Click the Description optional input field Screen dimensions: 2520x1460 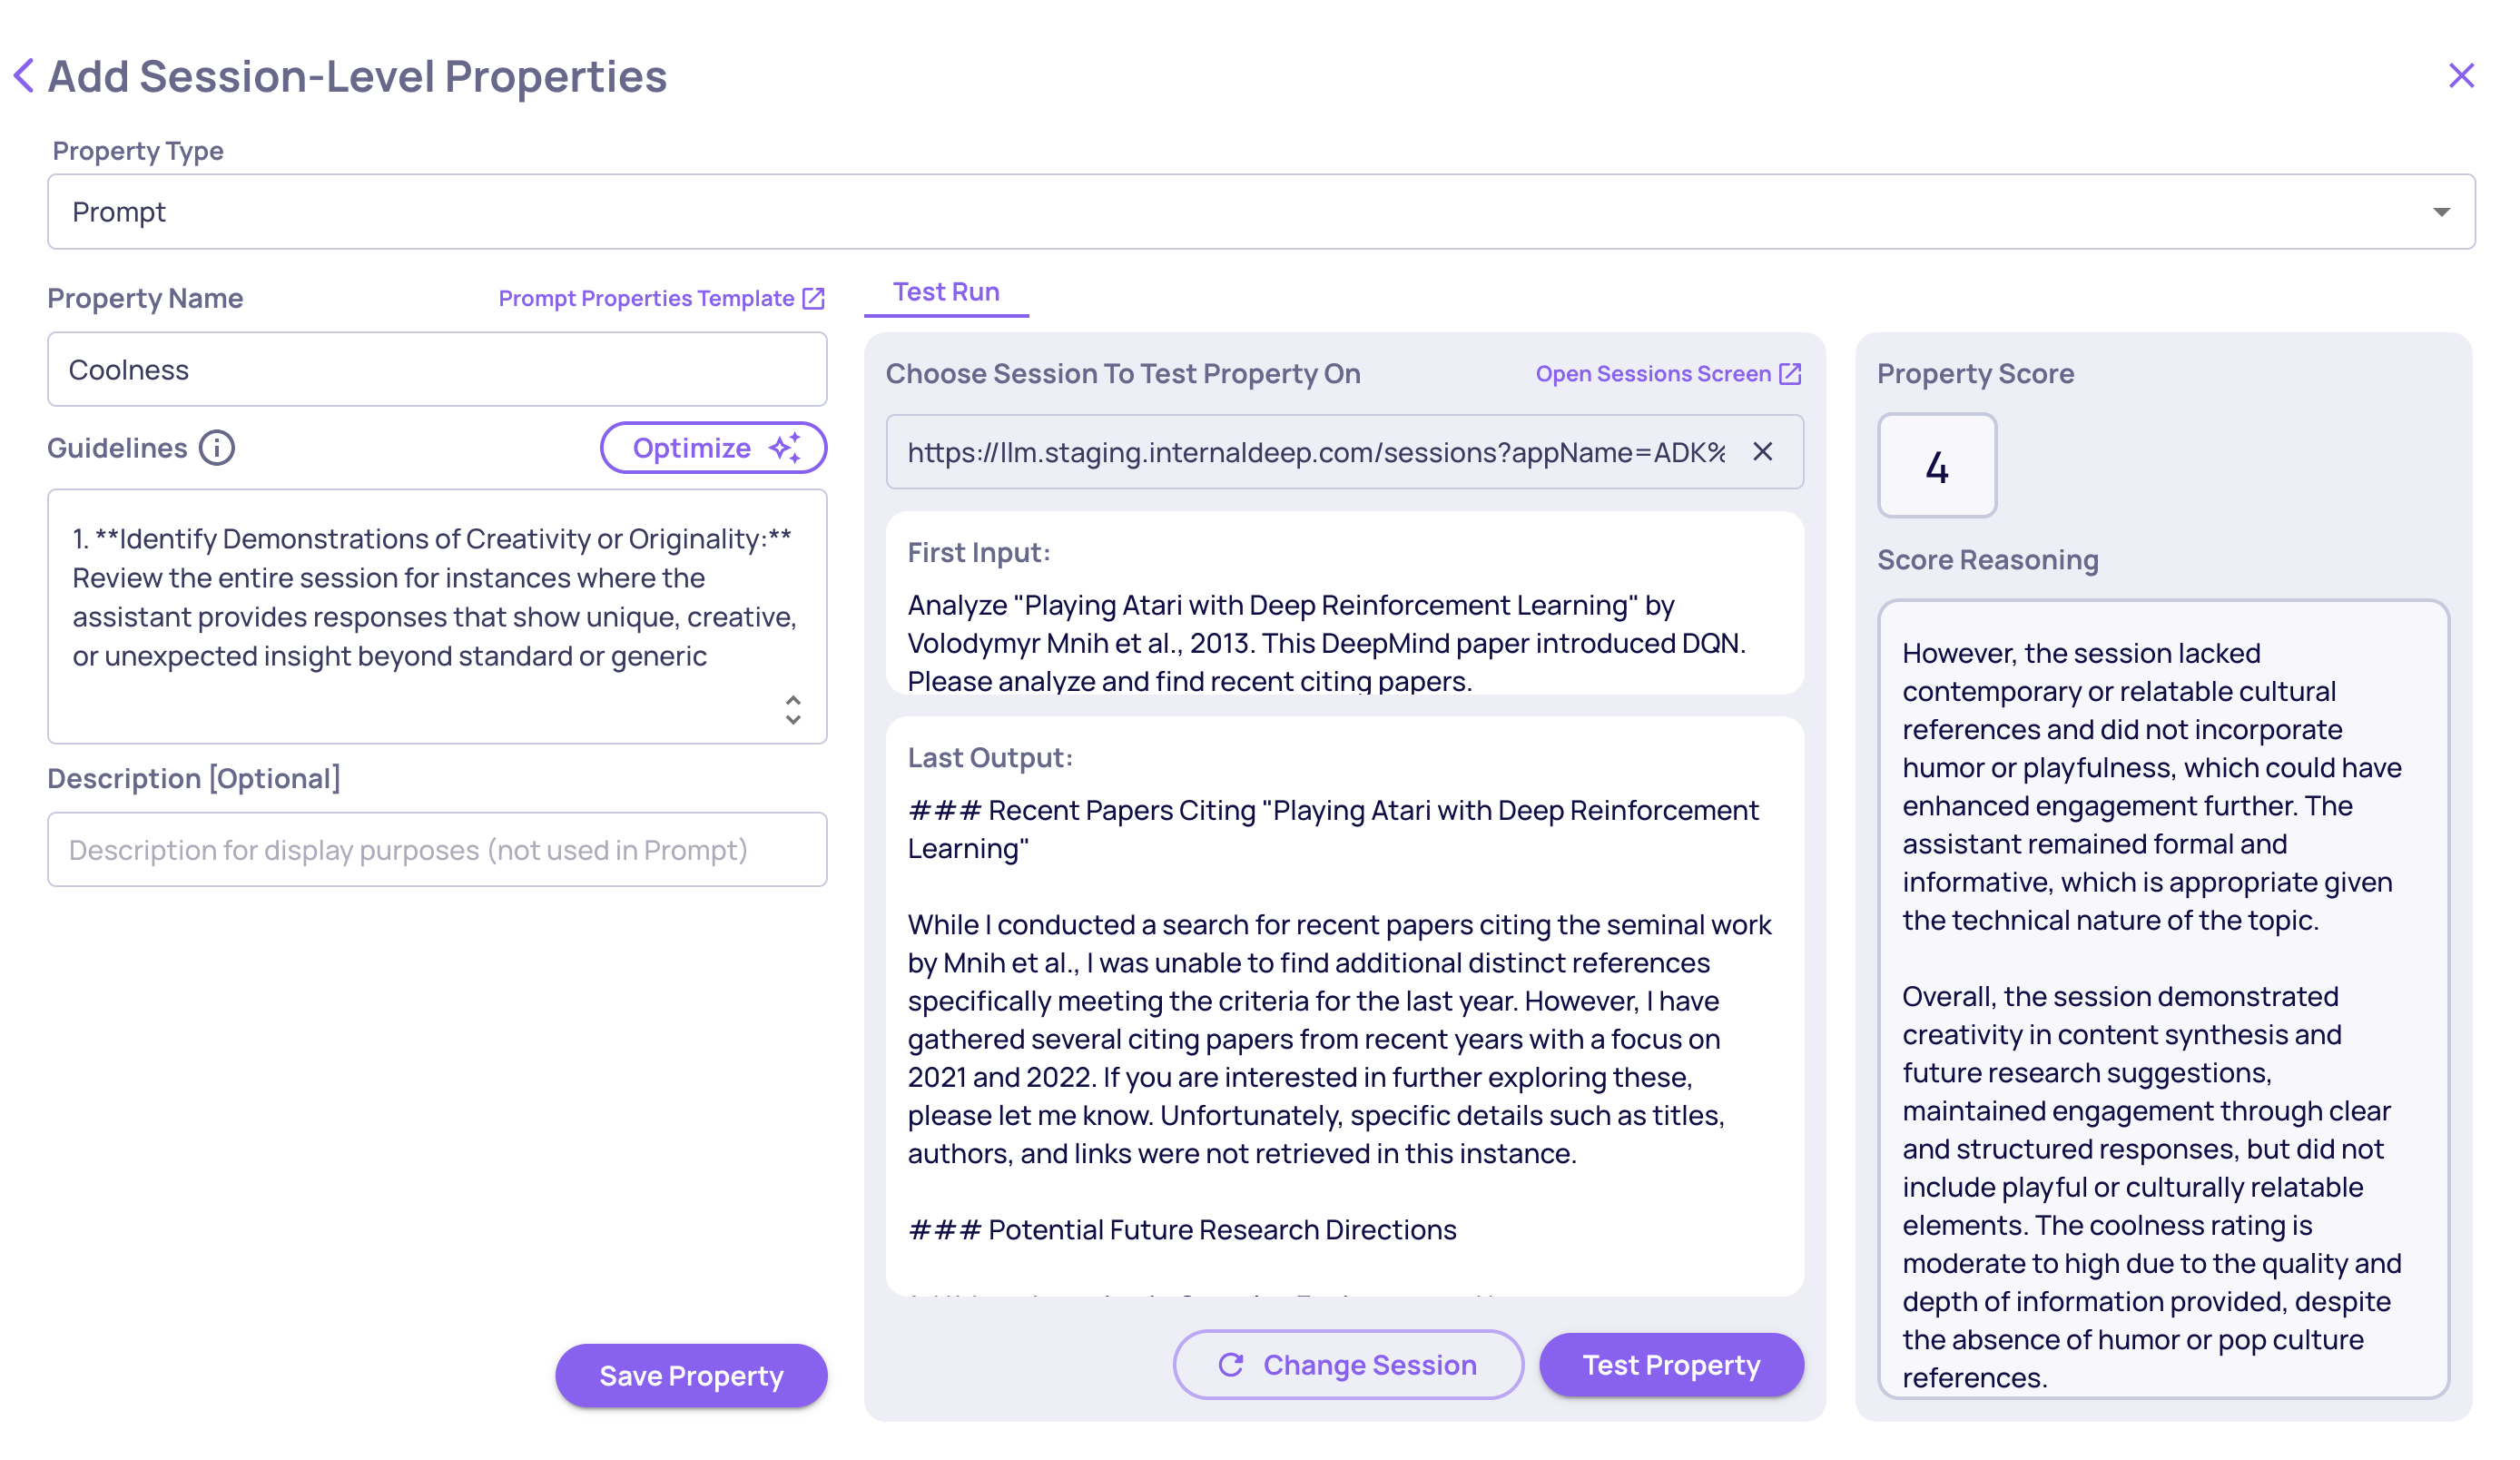(x=437, y=850)
